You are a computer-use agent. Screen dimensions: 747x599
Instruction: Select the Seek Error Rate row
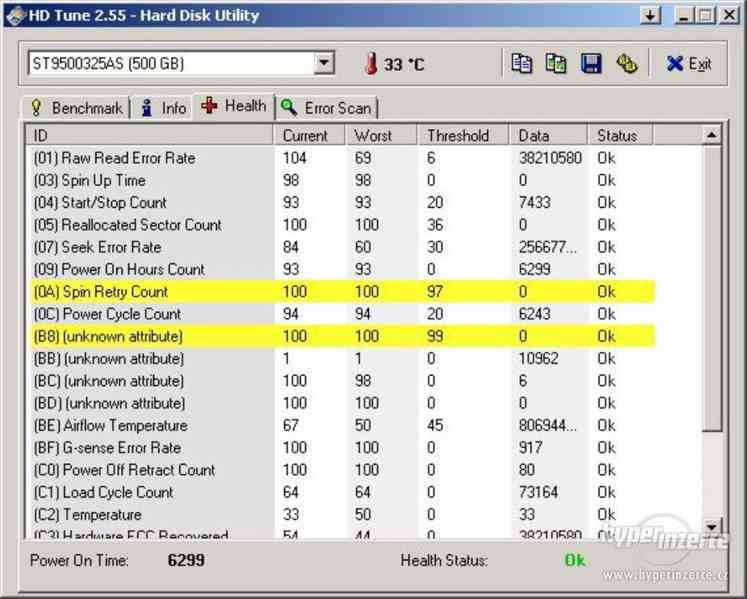coord(341,247)
